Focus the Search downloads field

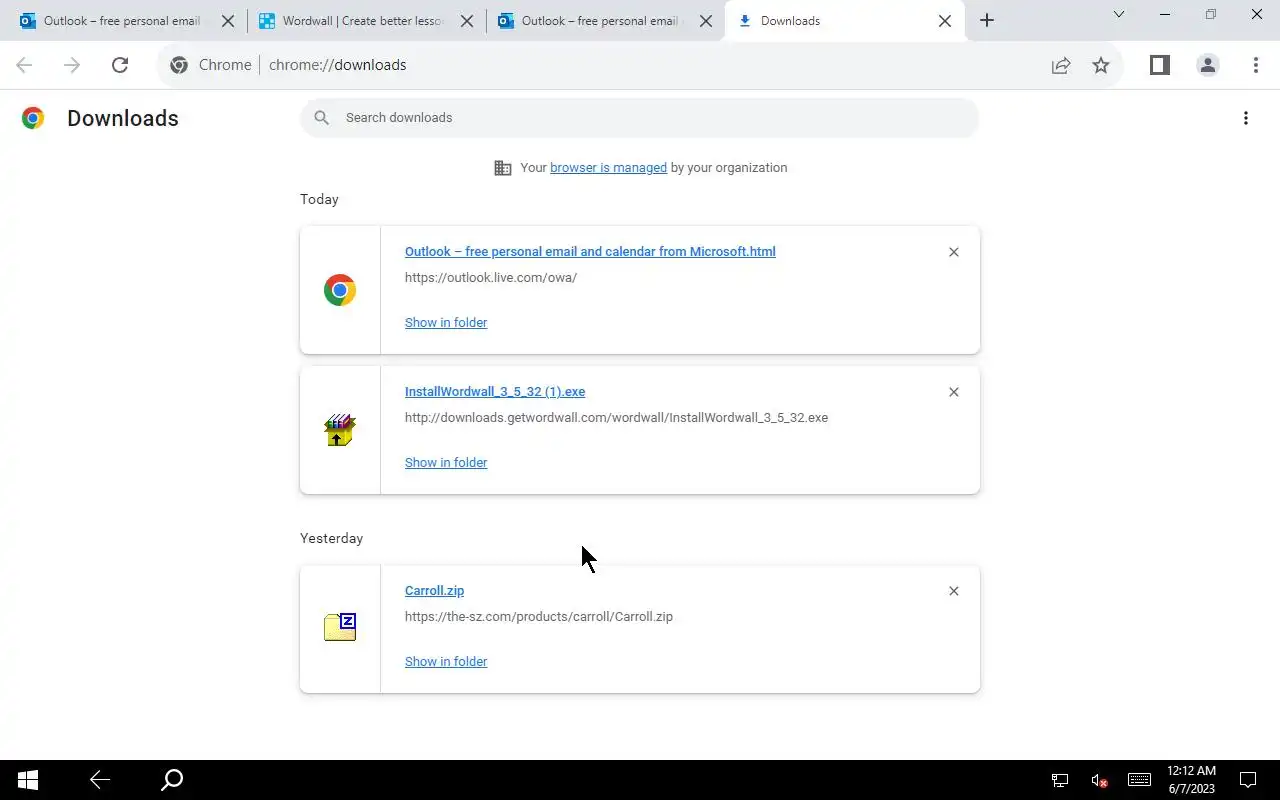[640, 118]
